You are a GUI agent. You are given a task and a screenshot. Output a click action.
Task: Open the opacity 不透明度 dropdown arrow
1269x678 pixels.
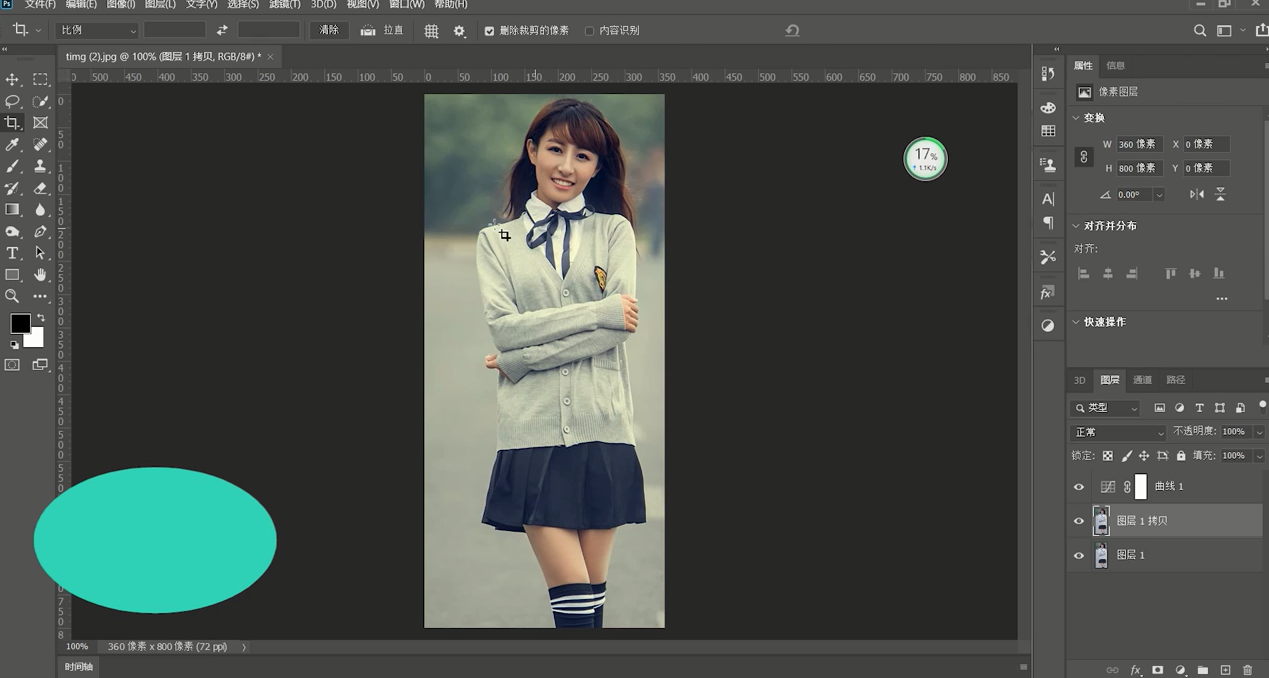[x=1259, y=432]
